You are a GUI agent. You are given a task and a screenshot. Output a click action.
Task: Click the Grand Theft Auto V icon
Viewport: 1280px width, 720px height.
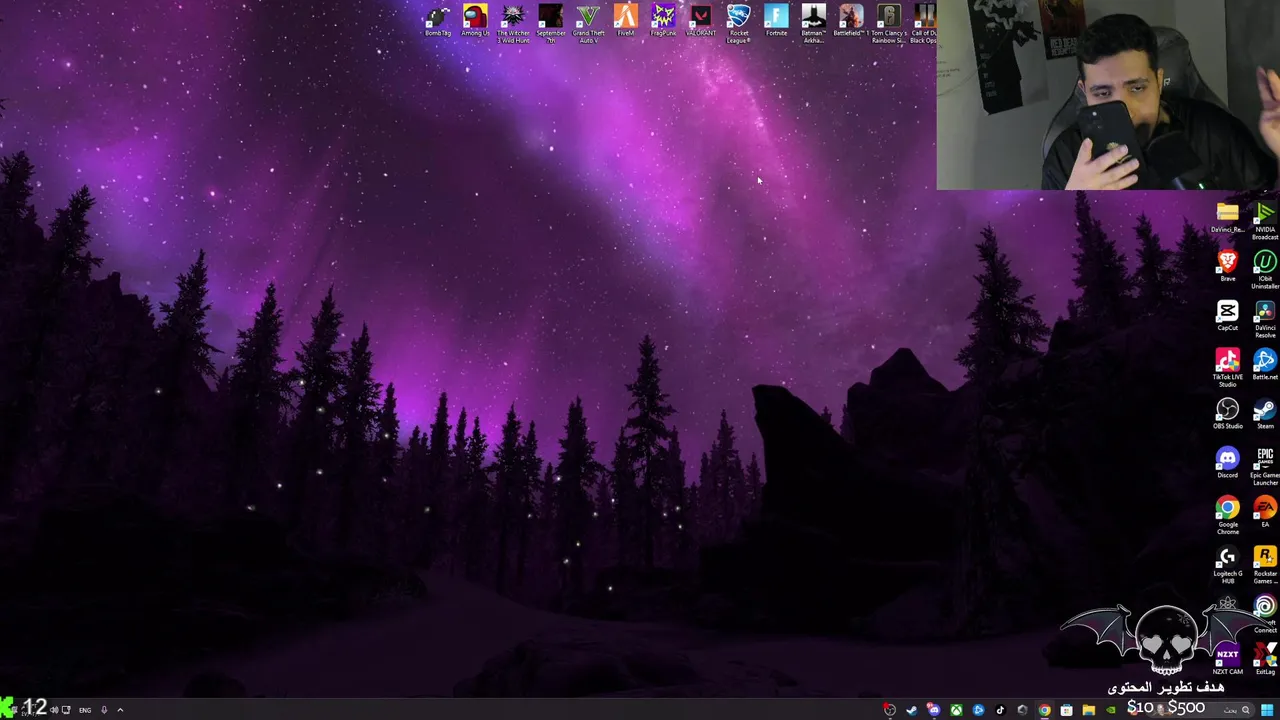(x=588, y=24)
